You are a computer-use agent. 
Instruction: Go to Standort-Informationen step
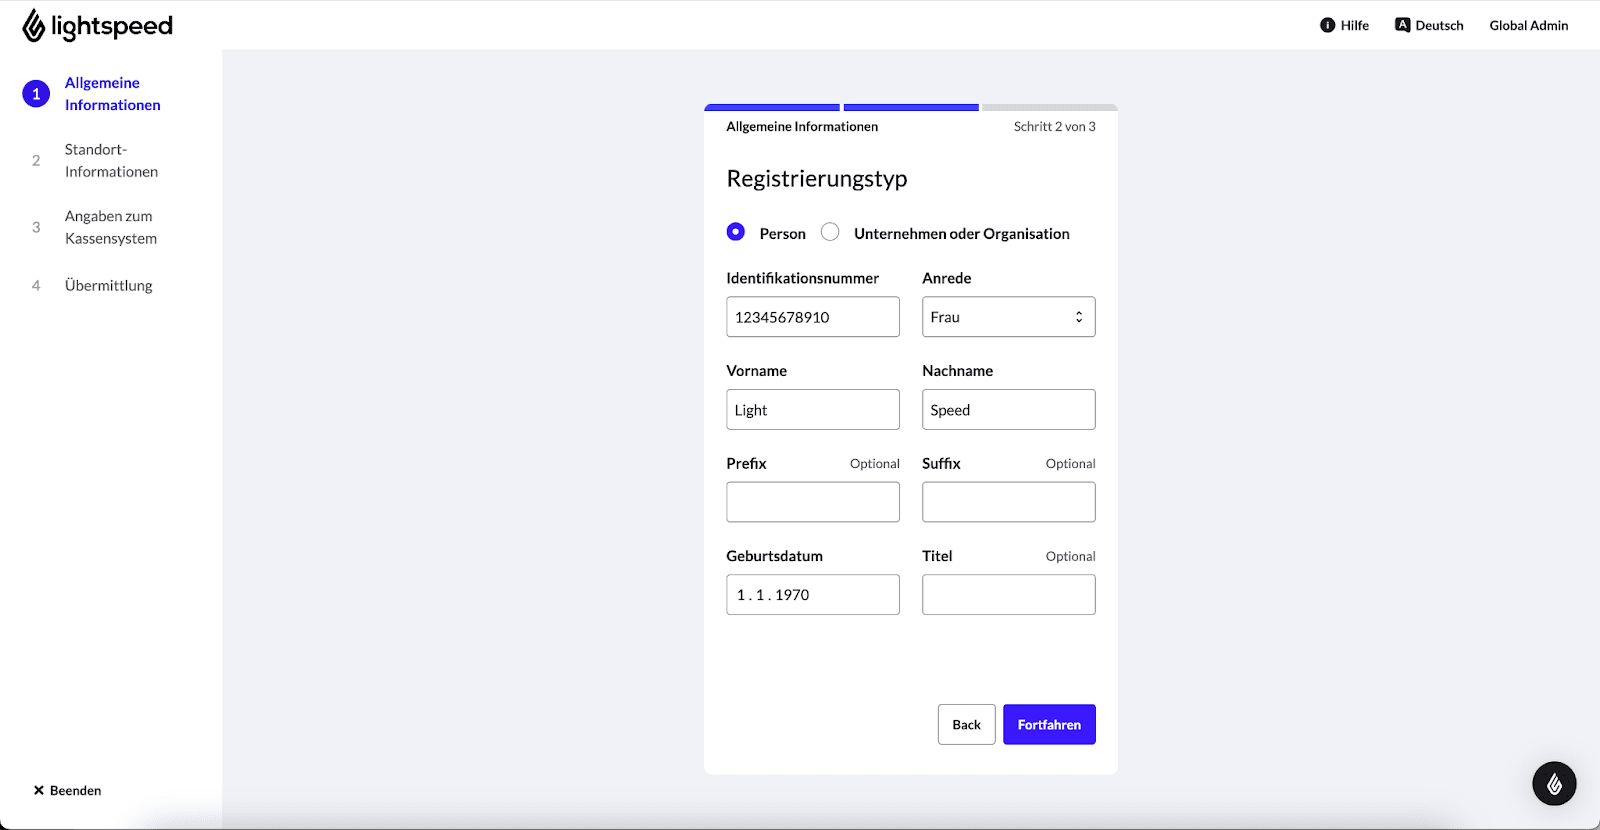coord(111,161)
